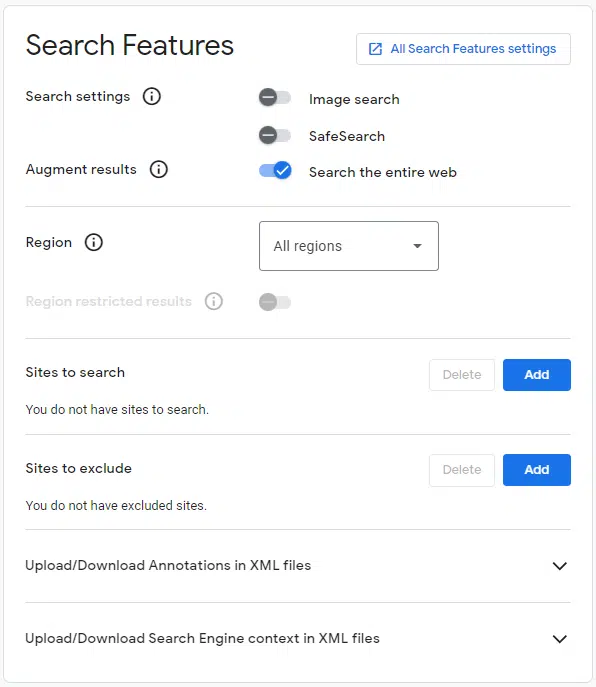Click the external link icon for search features
The width and height of the screenshot is (596, 687).
(375, 49)
